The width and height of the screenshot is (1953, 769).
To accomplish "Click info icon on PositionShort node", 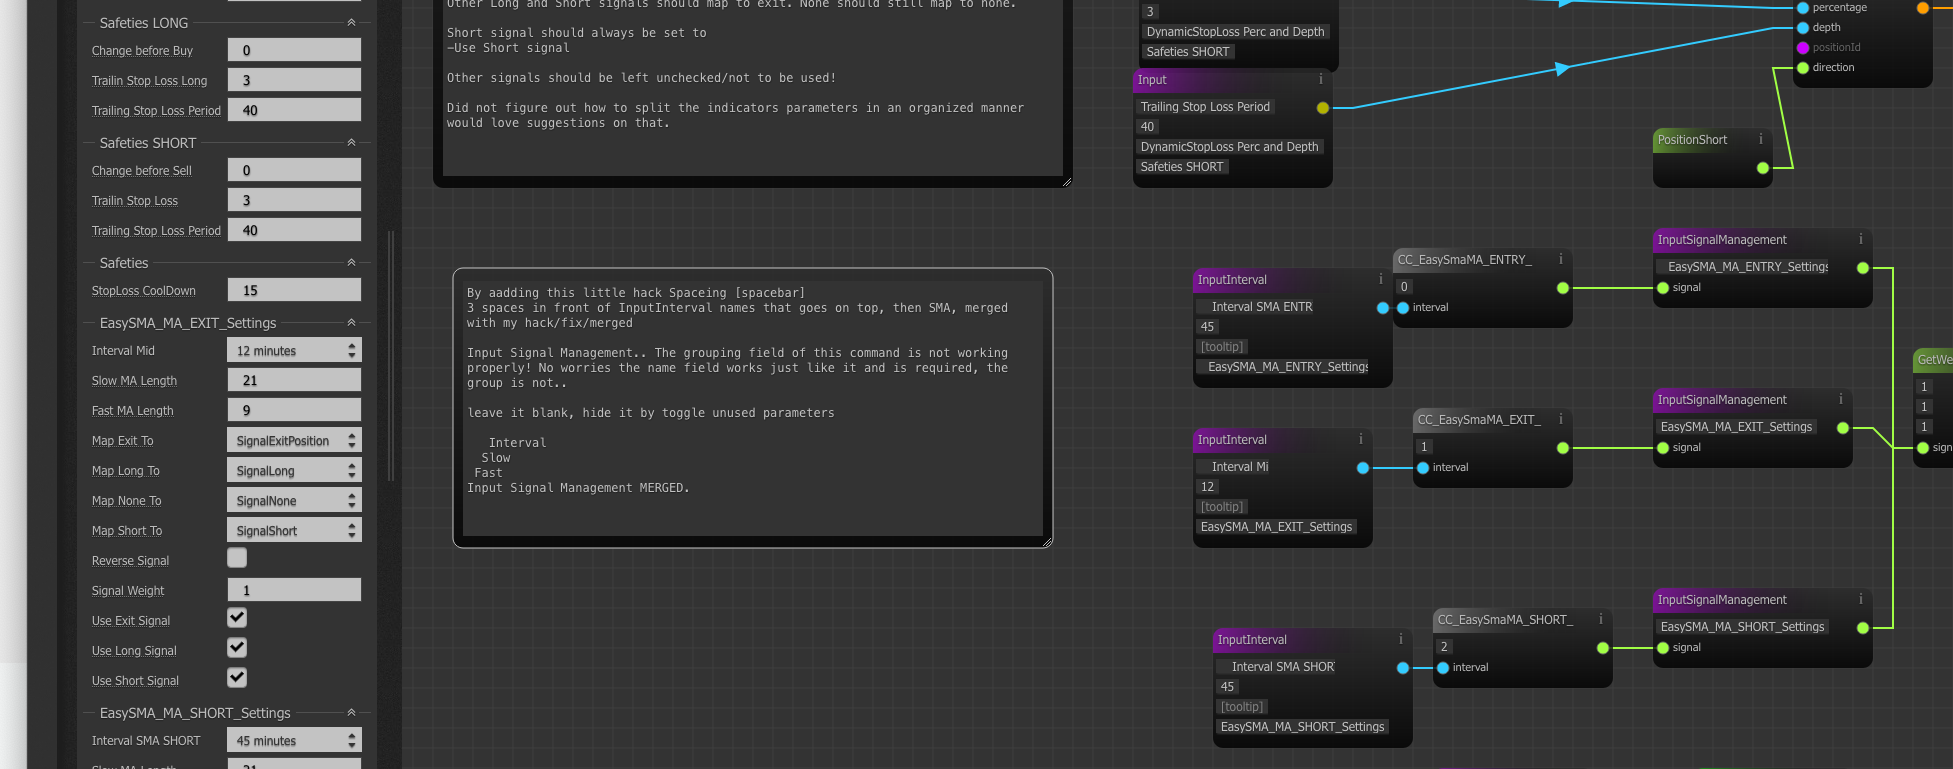I will click(x=1760, y=140).
